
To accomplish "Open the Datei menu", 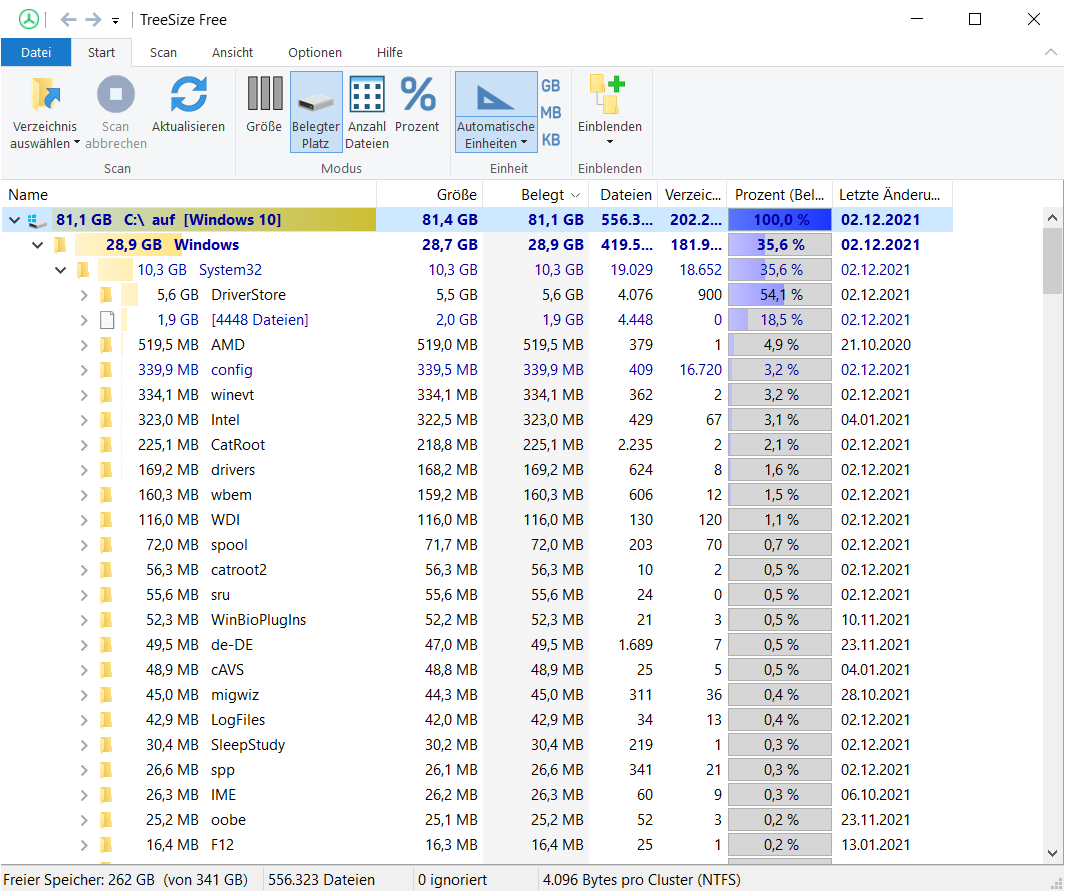I will (x=36, y=52).
